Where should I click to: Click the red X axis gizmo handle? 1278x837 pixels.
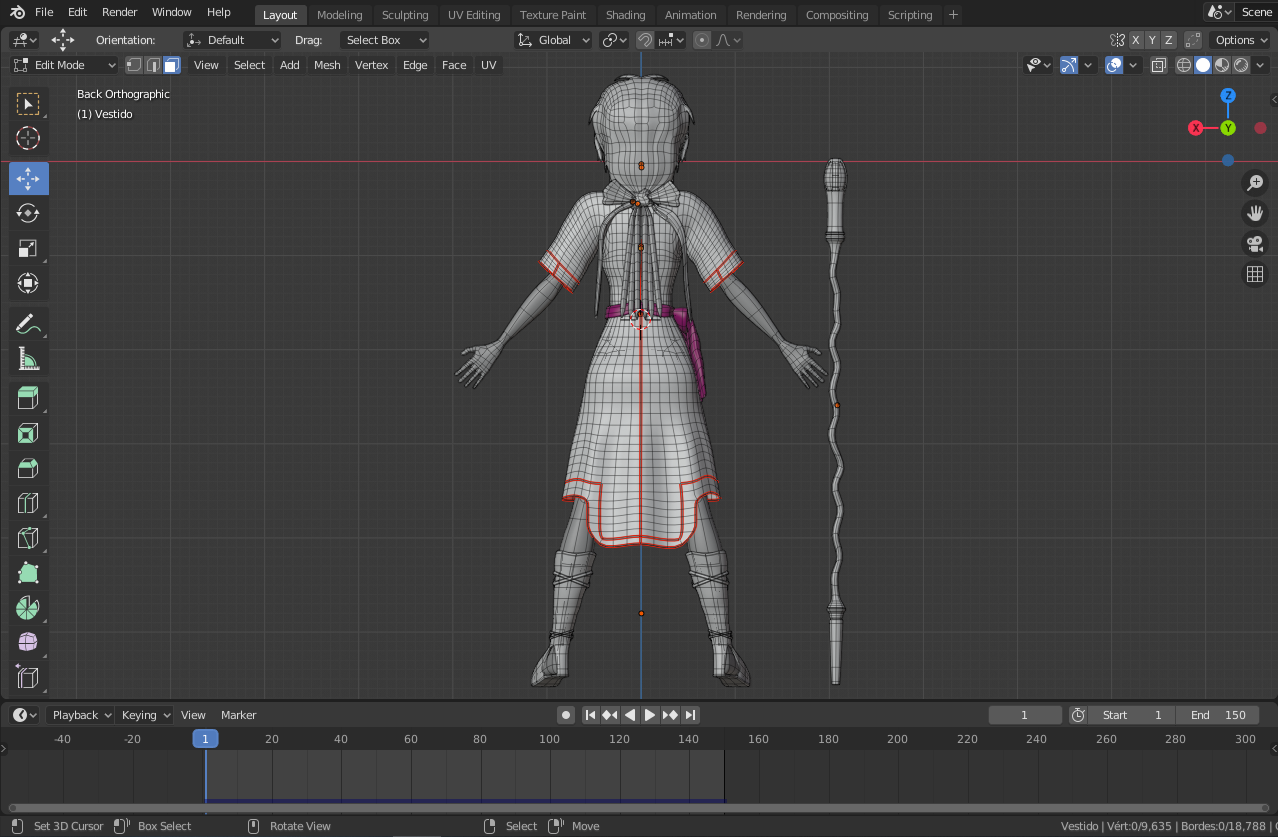[1195, 128]
